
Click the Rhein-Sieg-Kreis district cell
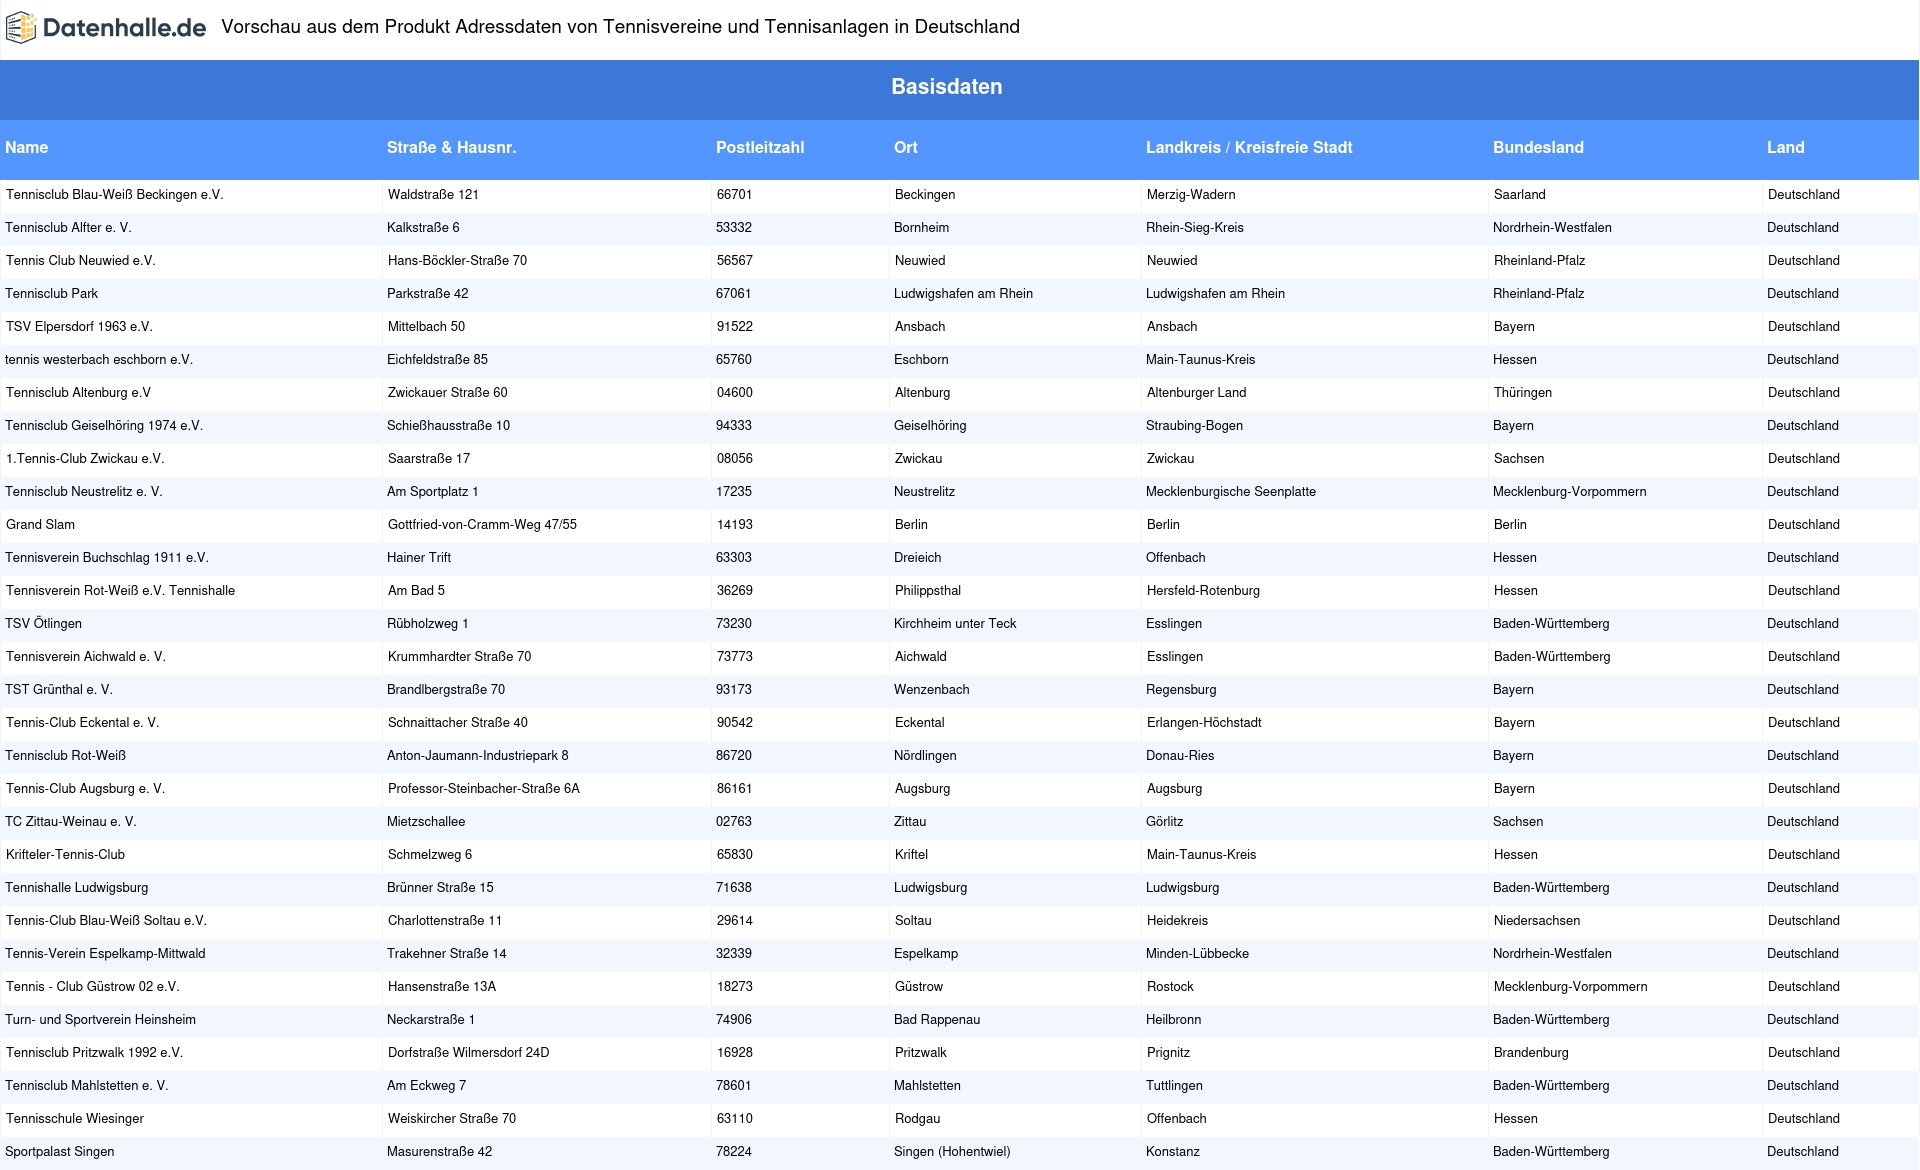(x=1194, y=228)
